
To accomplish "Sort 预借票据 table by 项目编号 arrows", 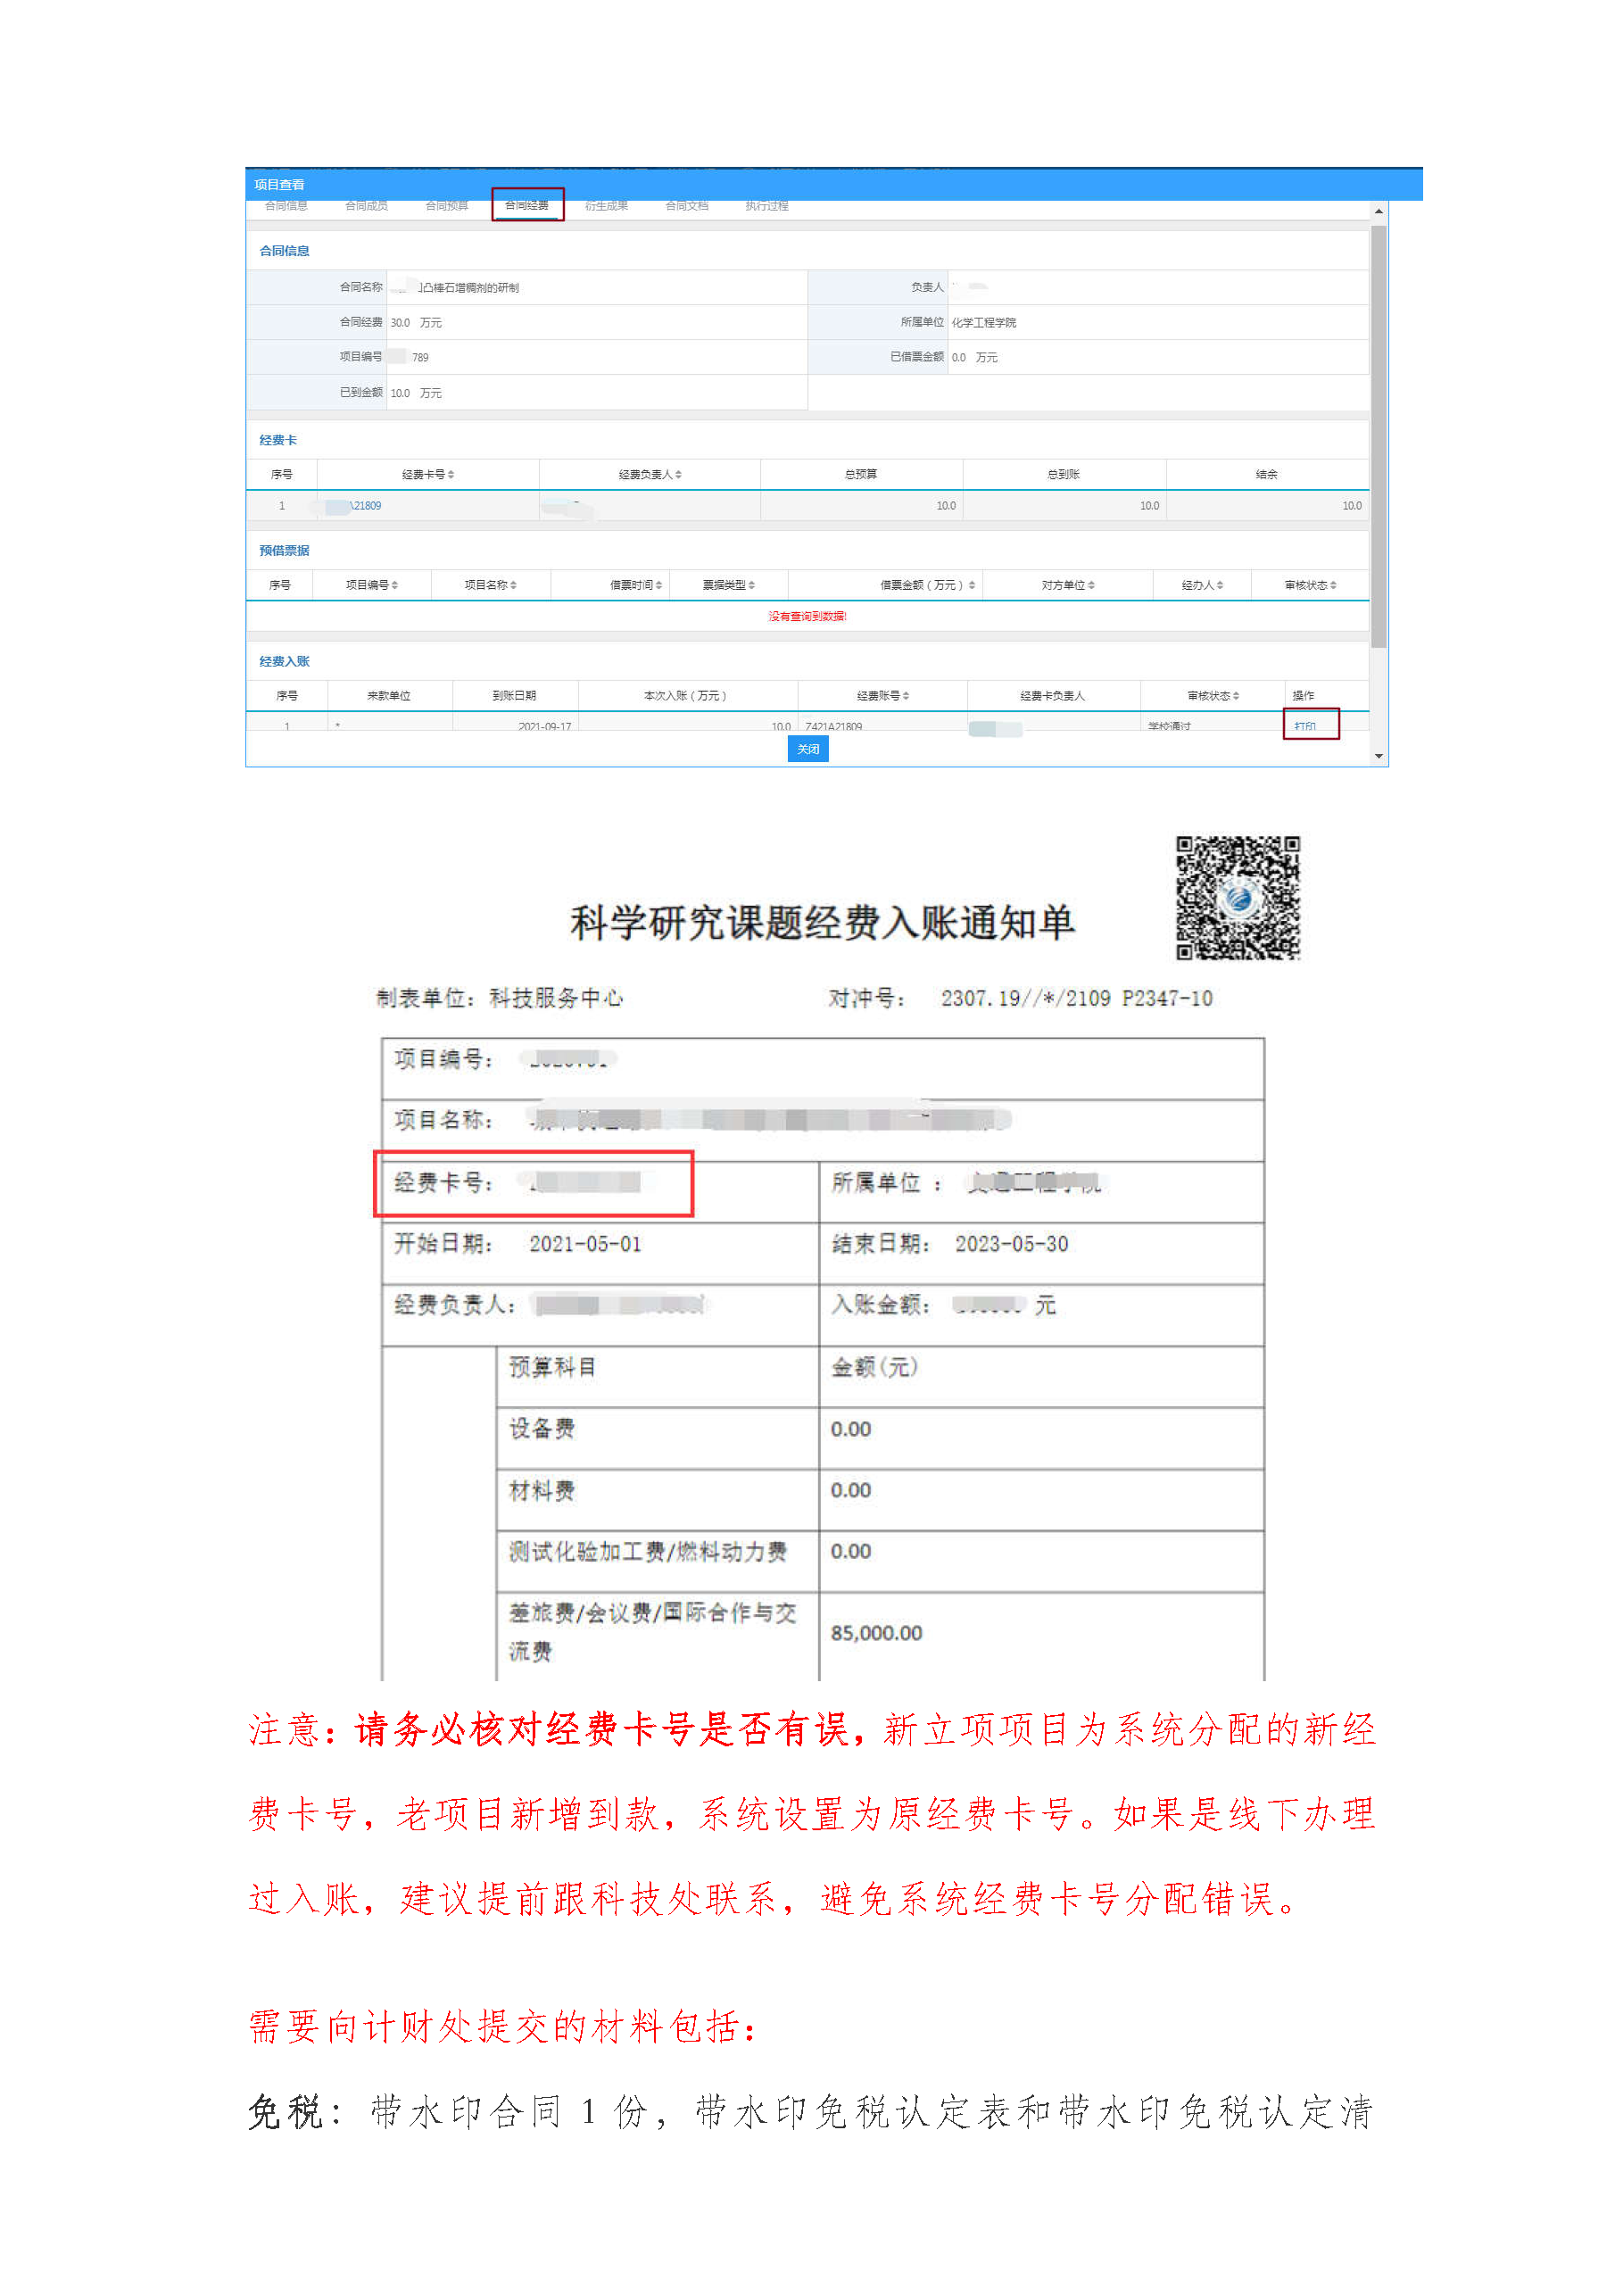I will [395, 585].
